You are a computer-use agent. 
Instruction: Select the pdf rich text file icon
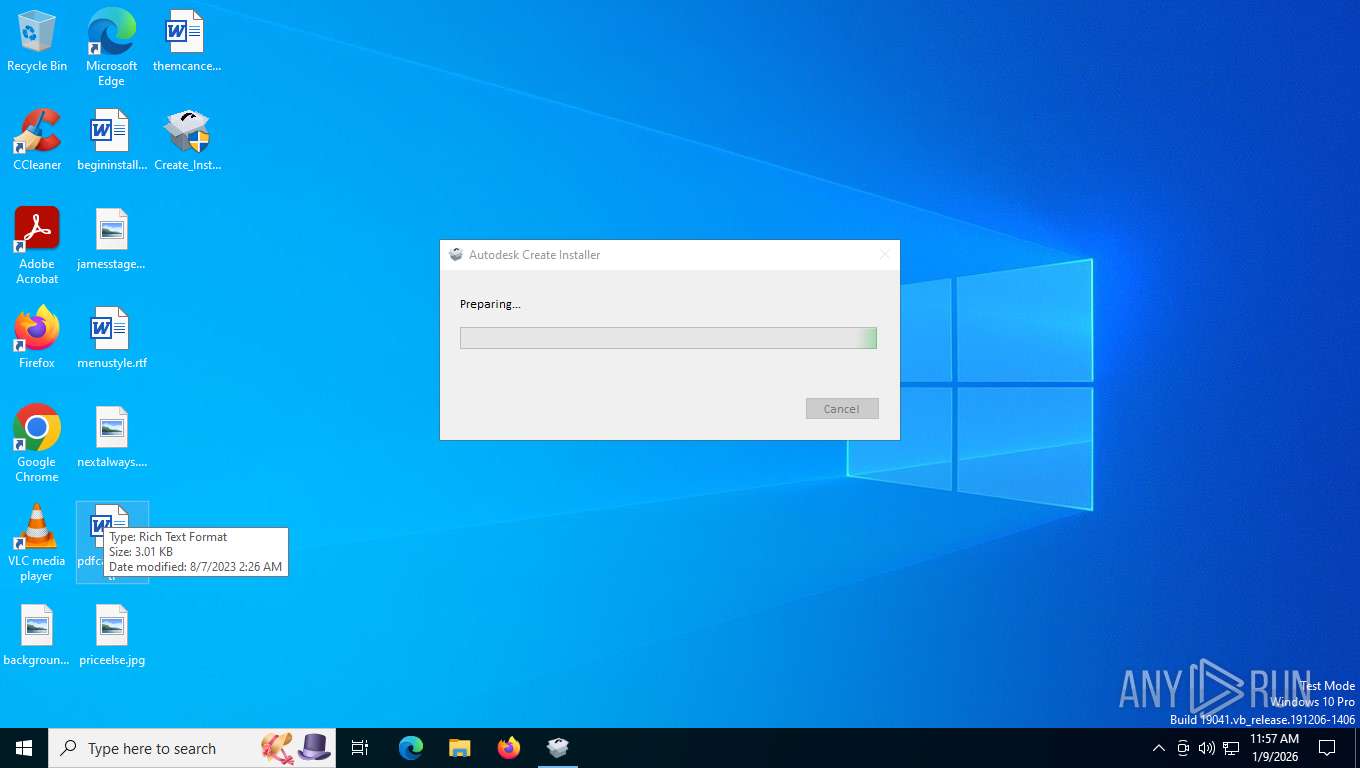[111, 542]
